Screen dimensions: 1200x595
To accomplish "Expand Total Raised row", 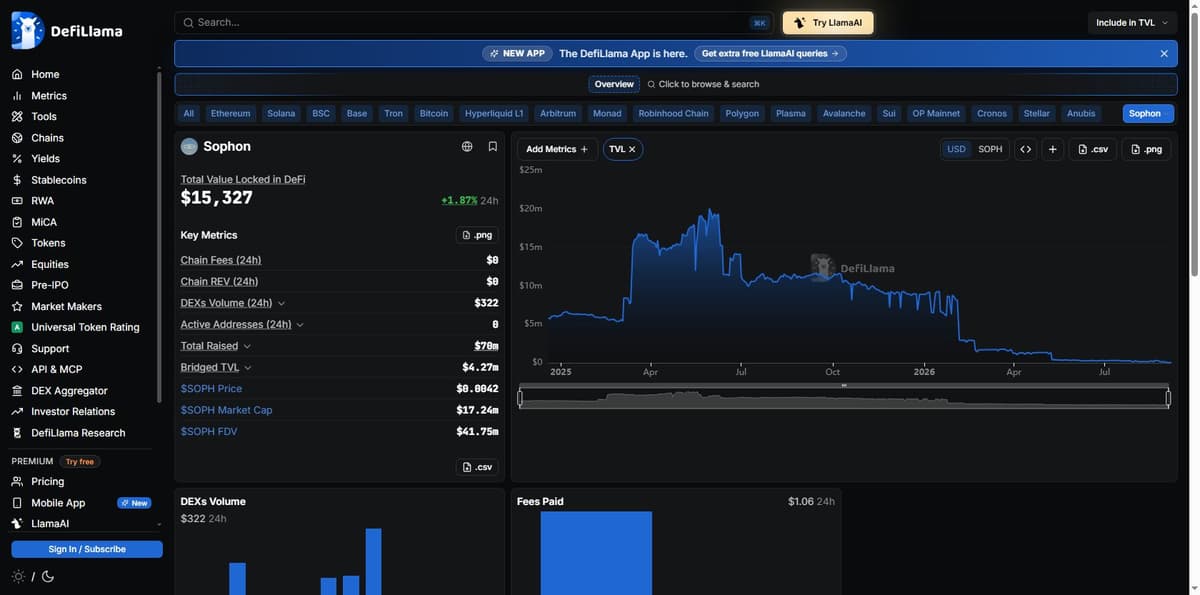I will (247, 346).
